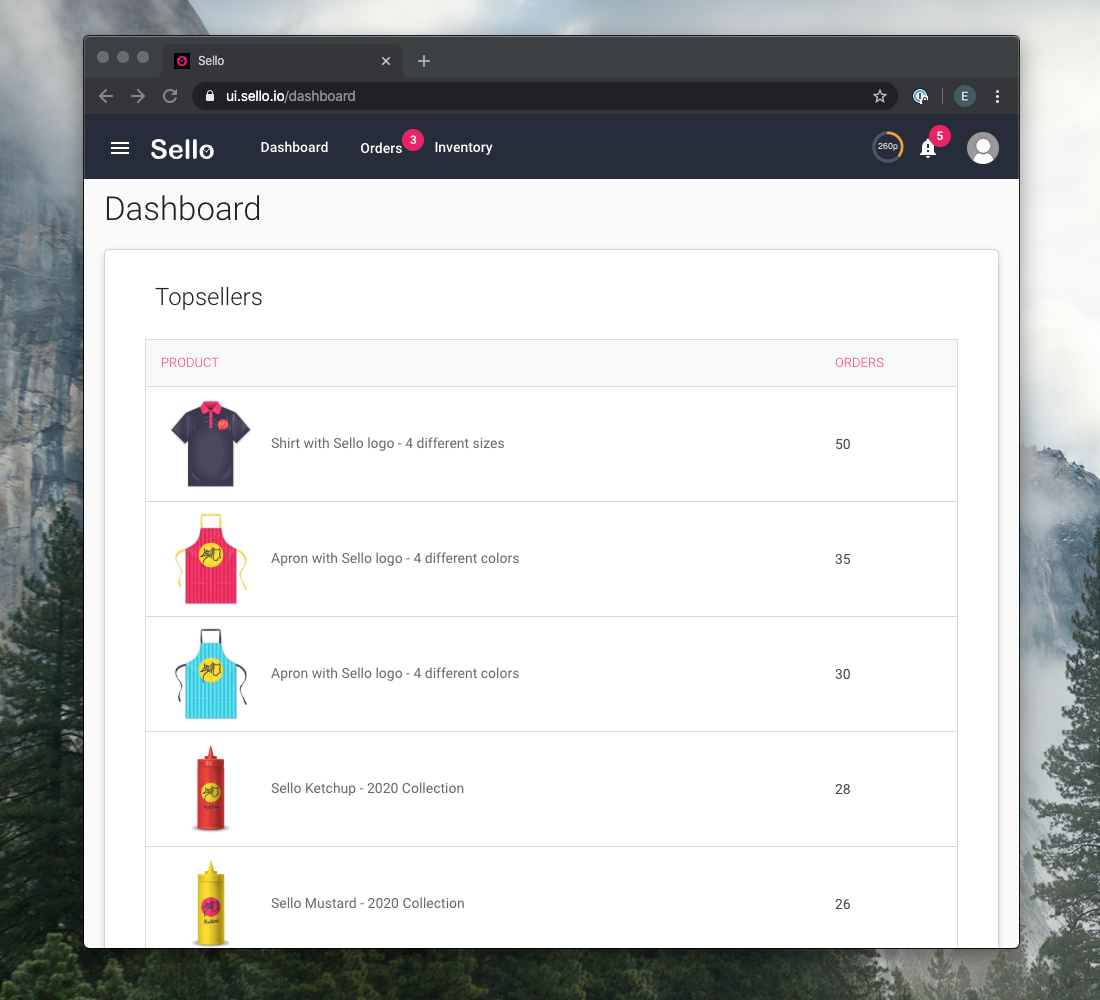Open the Chrome three-dot menu
The width and height of the screenshot is (1100, 1000).
click(x=997, y=96)
